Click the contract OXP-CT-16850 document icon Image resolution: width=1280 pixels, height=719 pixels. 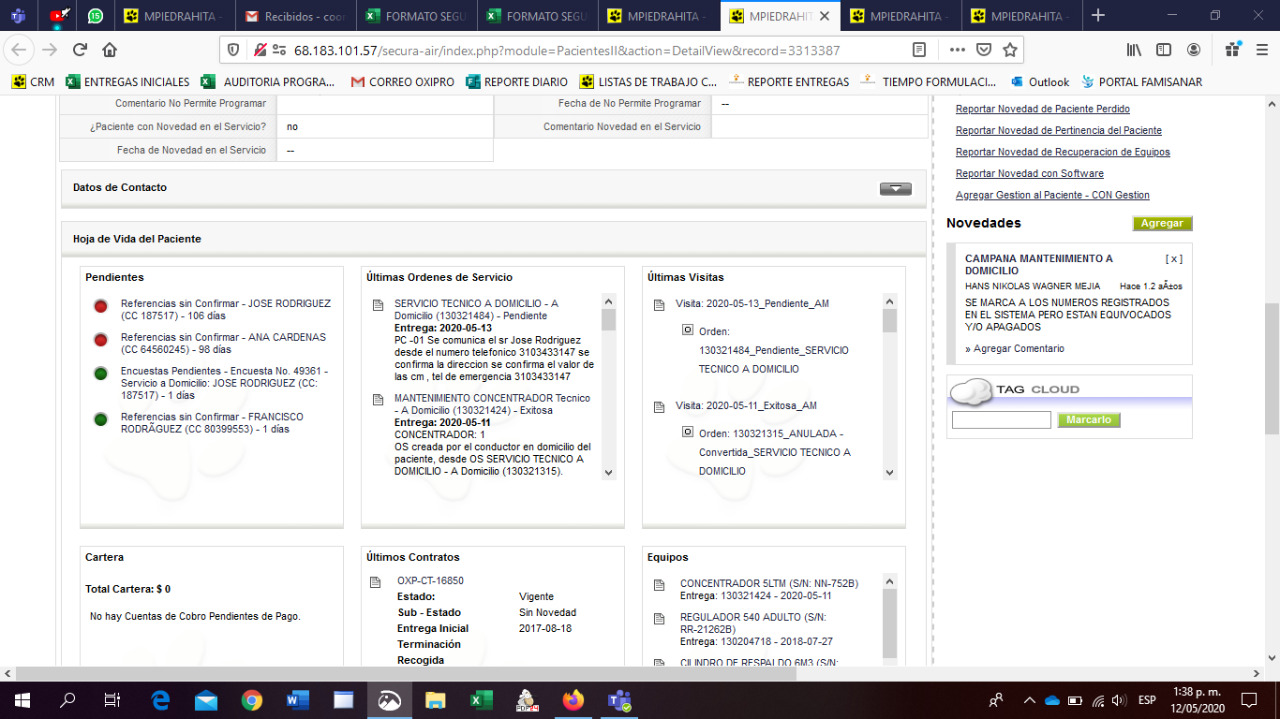[375, 582]
